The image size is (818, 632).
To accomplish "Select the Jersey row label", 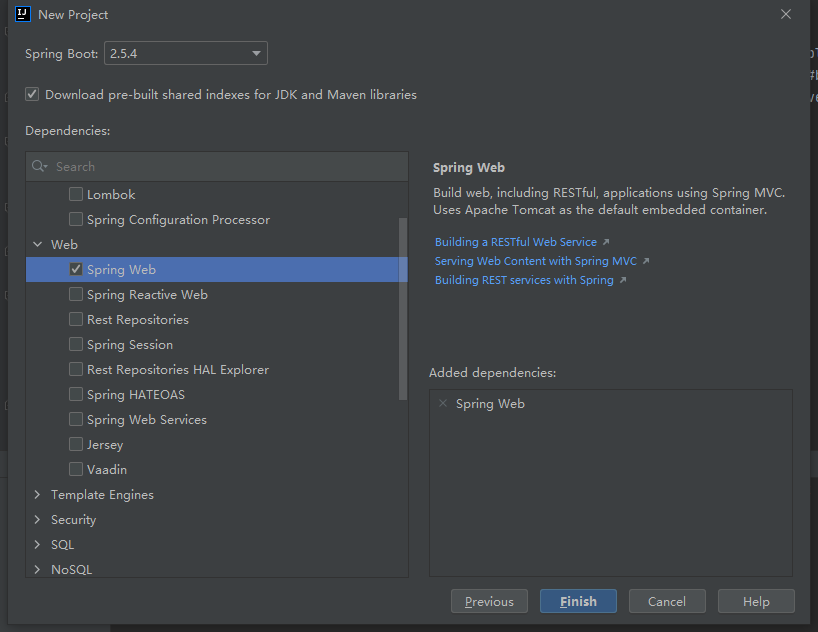I will 105,445.
